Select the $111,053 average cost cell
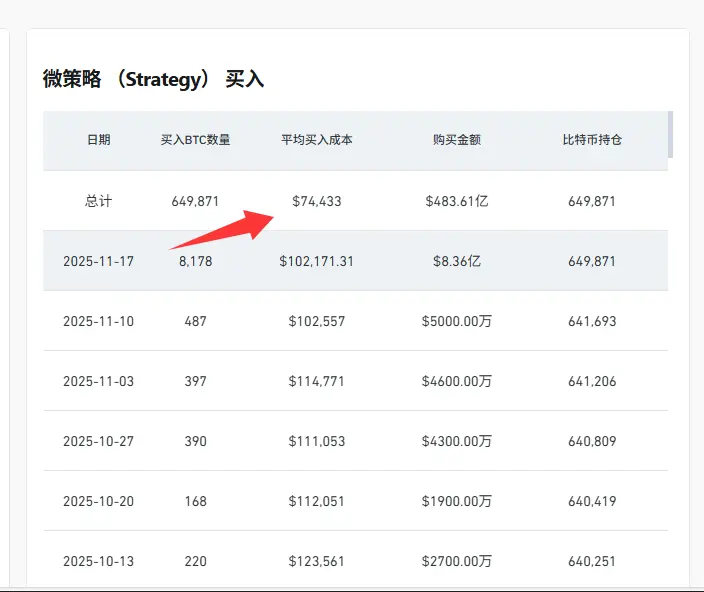This screenshot has width=704, height=592. 317,441
